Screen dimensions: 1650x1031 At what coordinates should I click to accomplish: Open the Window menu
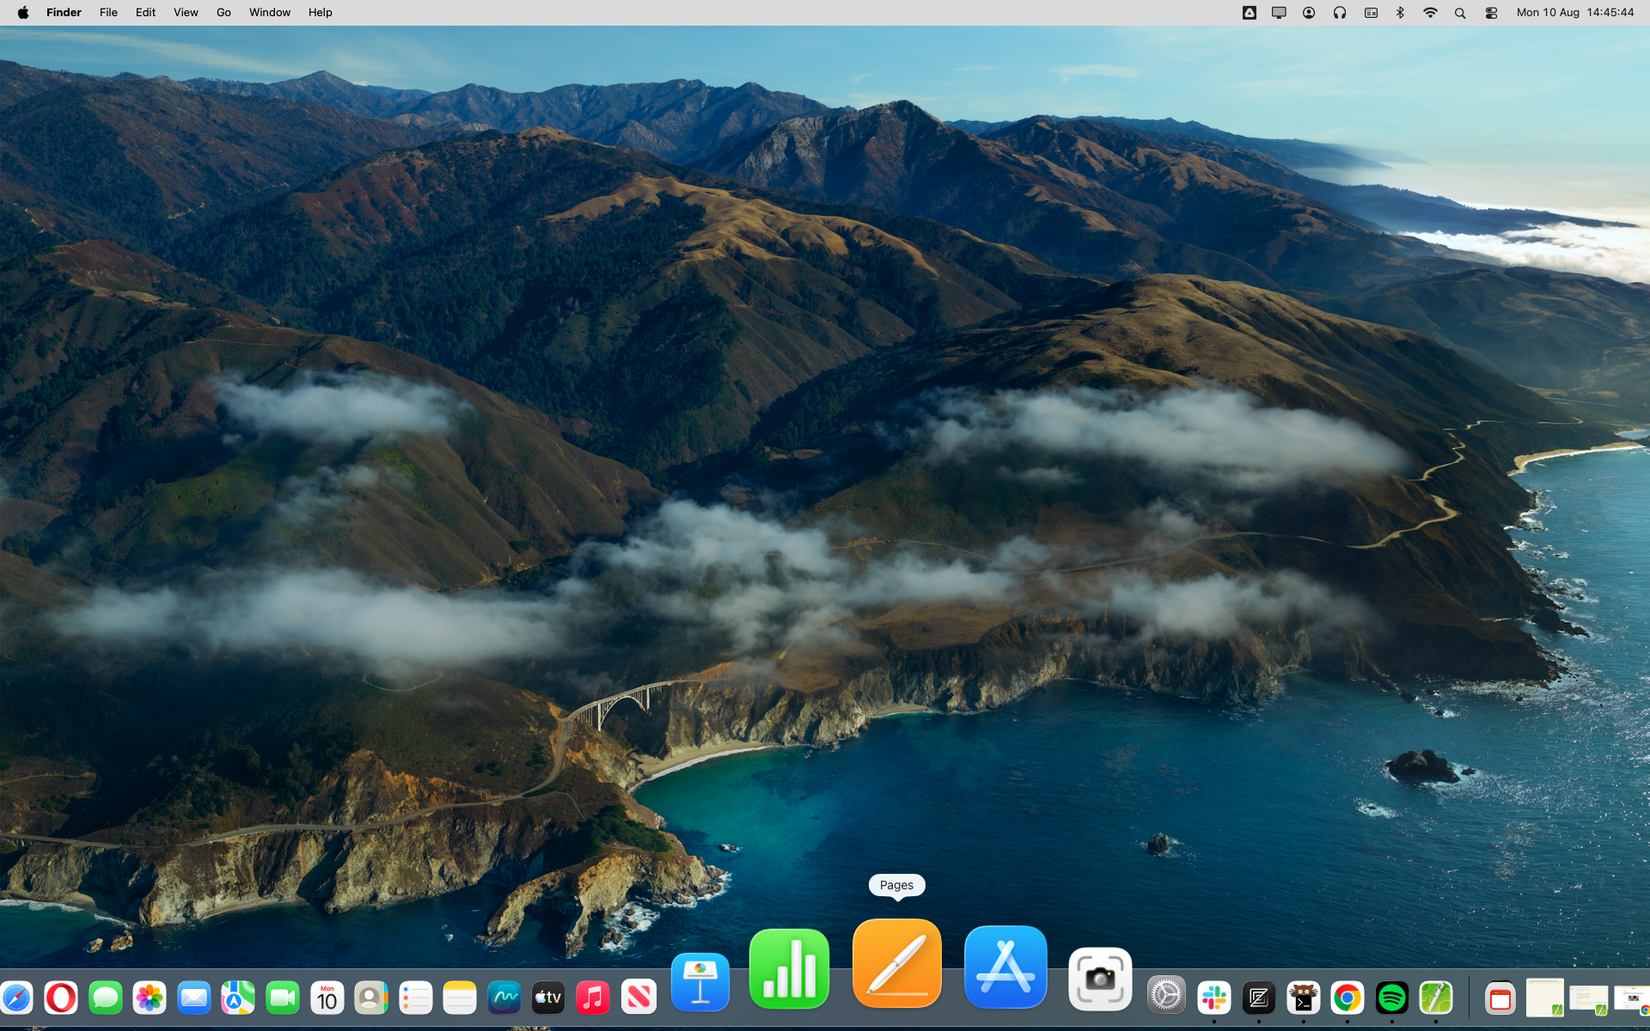pyautogui.click(x=269, y=13)
